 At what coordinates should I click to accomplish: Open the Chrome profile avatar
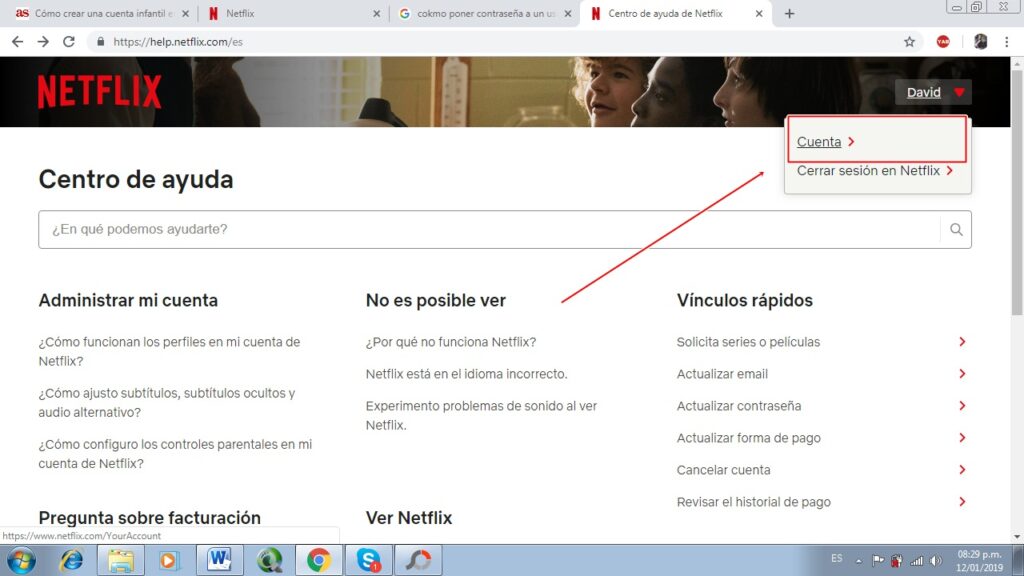[980, 42]
